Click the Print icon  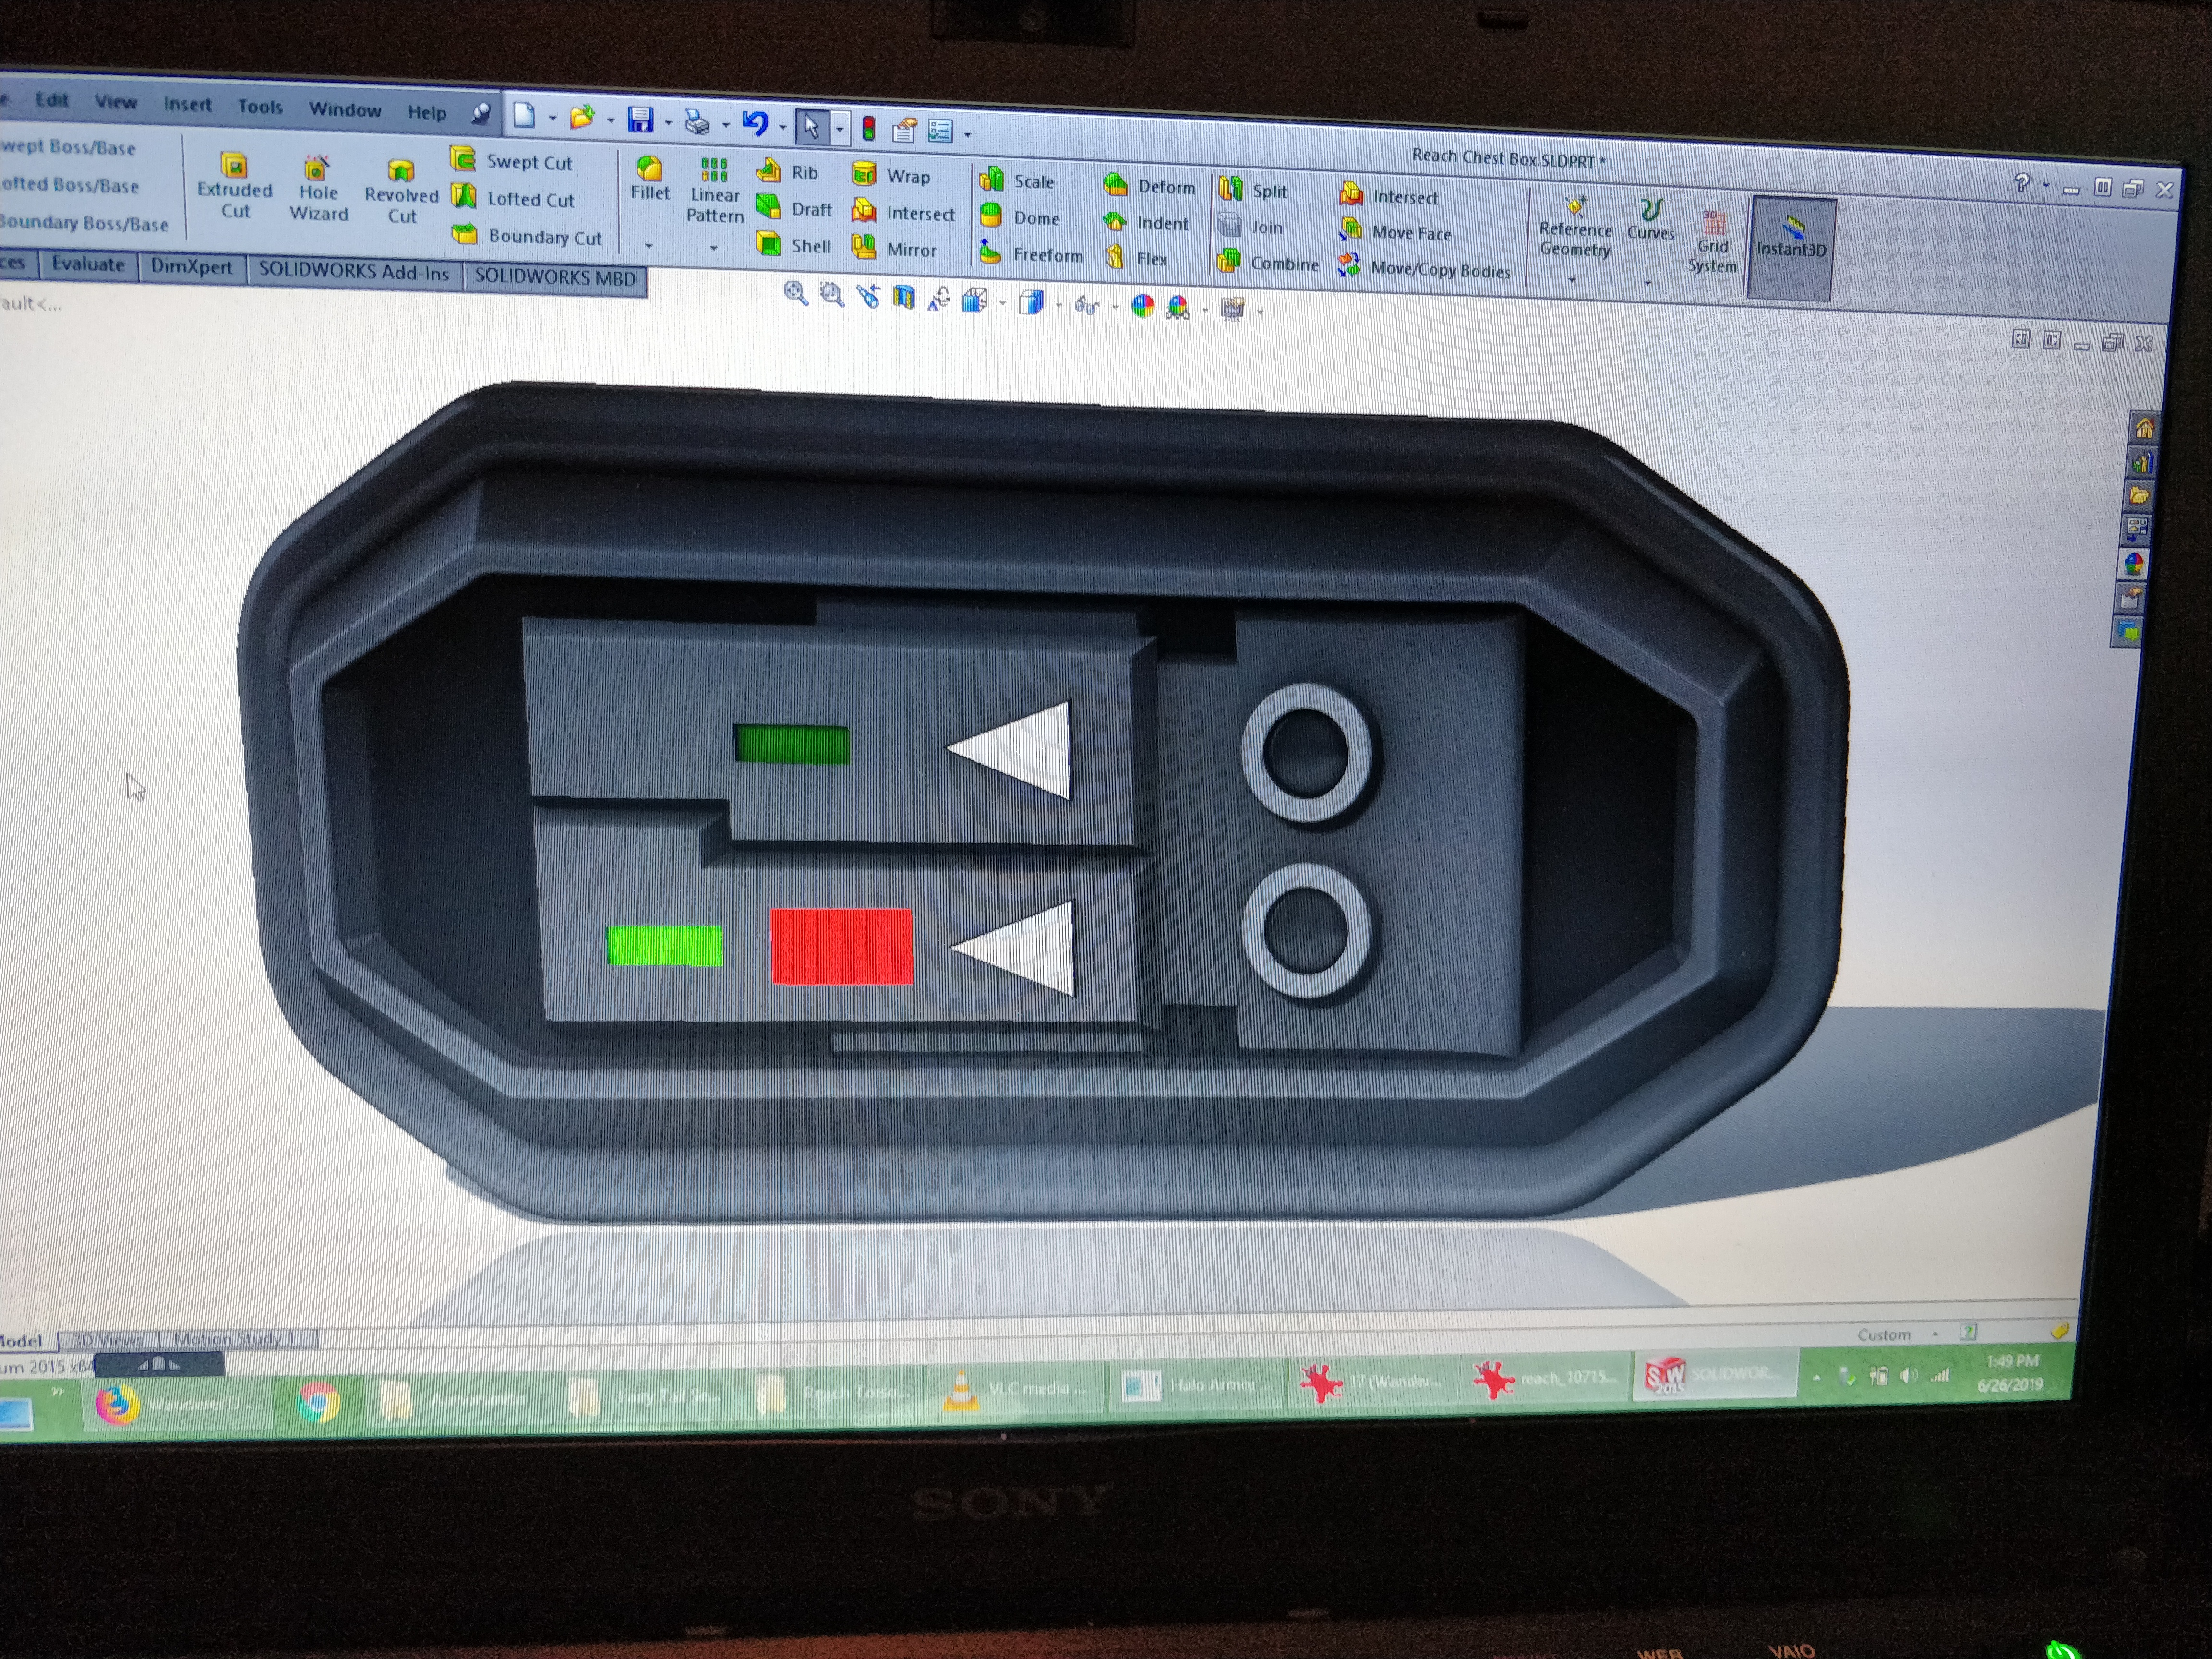697,122
